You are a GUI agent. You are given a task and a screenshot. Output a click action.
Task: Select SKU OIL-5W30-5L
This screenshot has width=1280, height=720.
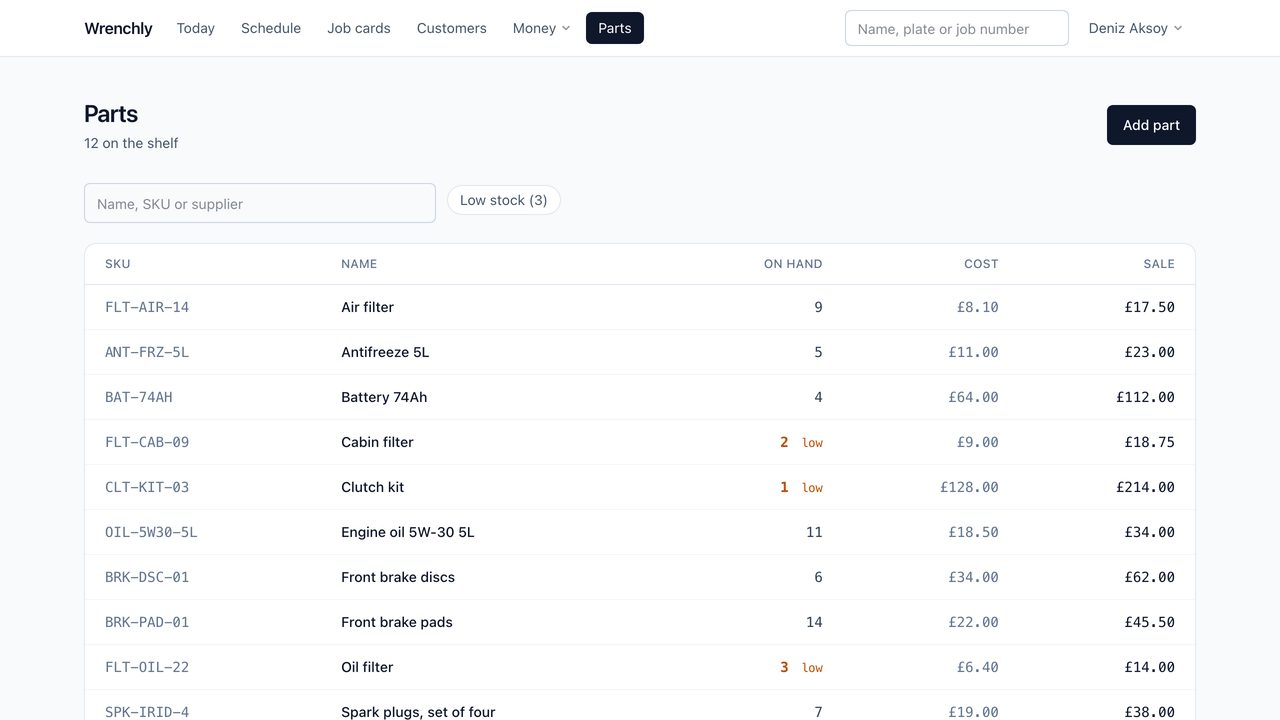coord(151,532)
